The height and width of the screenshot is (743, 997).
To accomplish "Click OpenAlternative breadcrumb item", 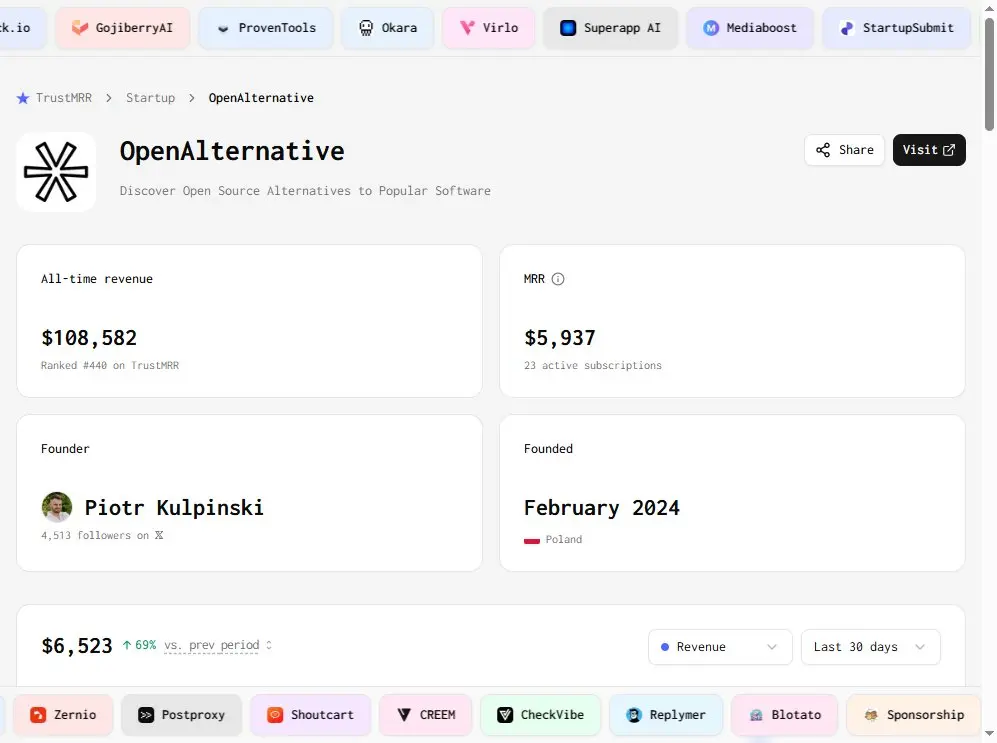I will coord(261,98).
